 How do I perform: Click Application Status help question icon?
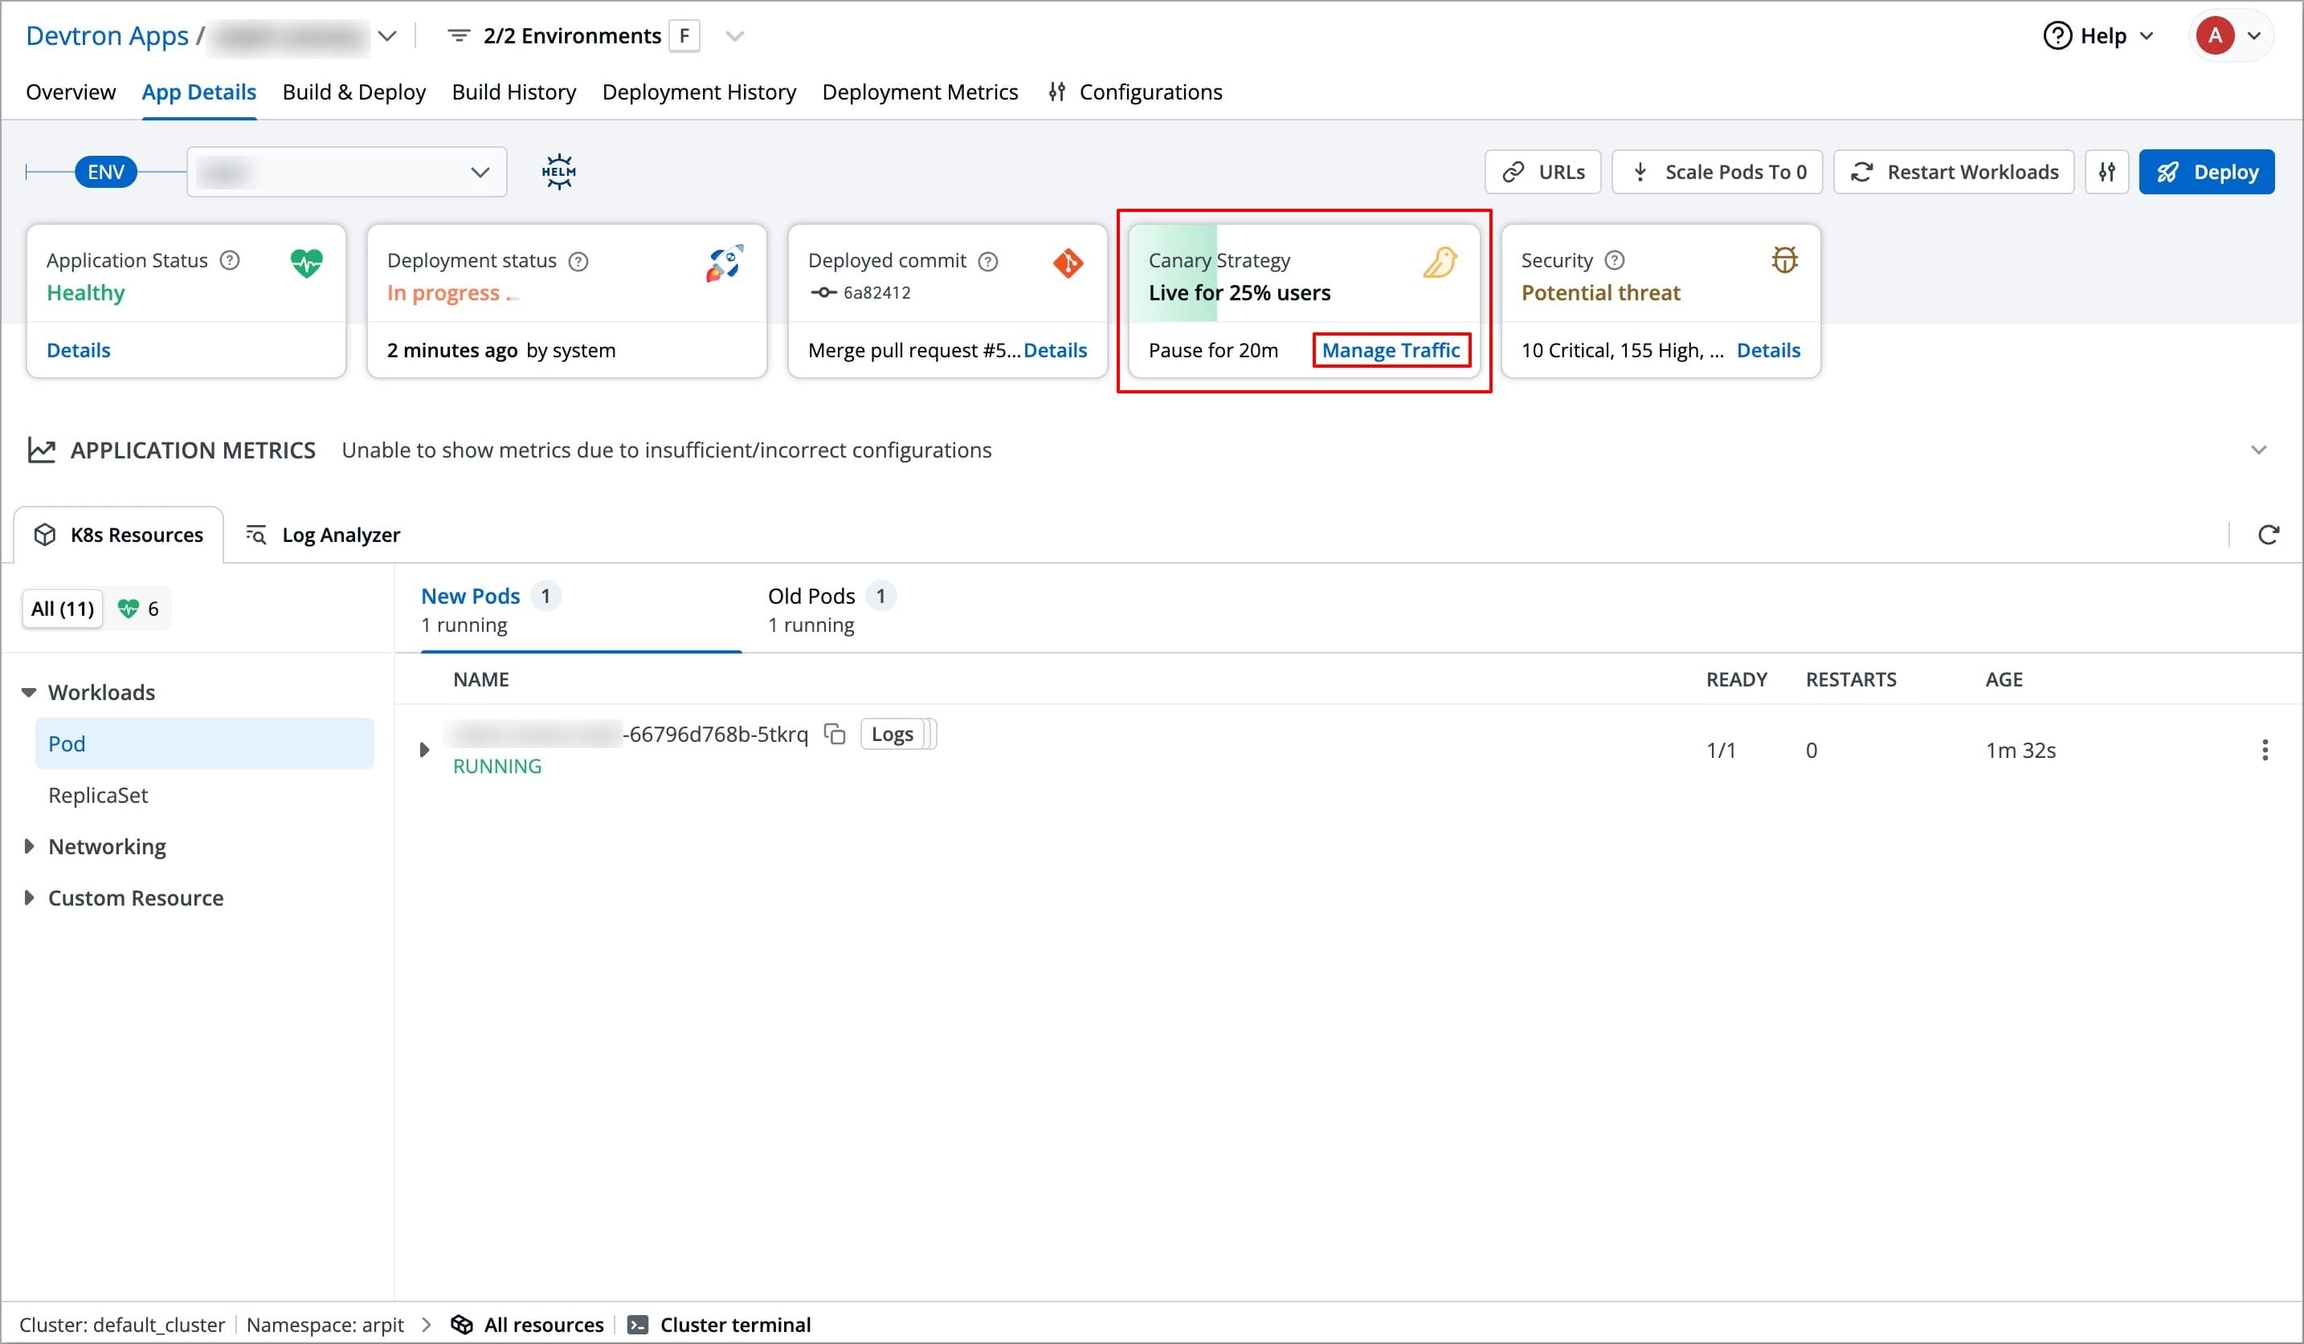pyautogui.click(x=230, y=260)
